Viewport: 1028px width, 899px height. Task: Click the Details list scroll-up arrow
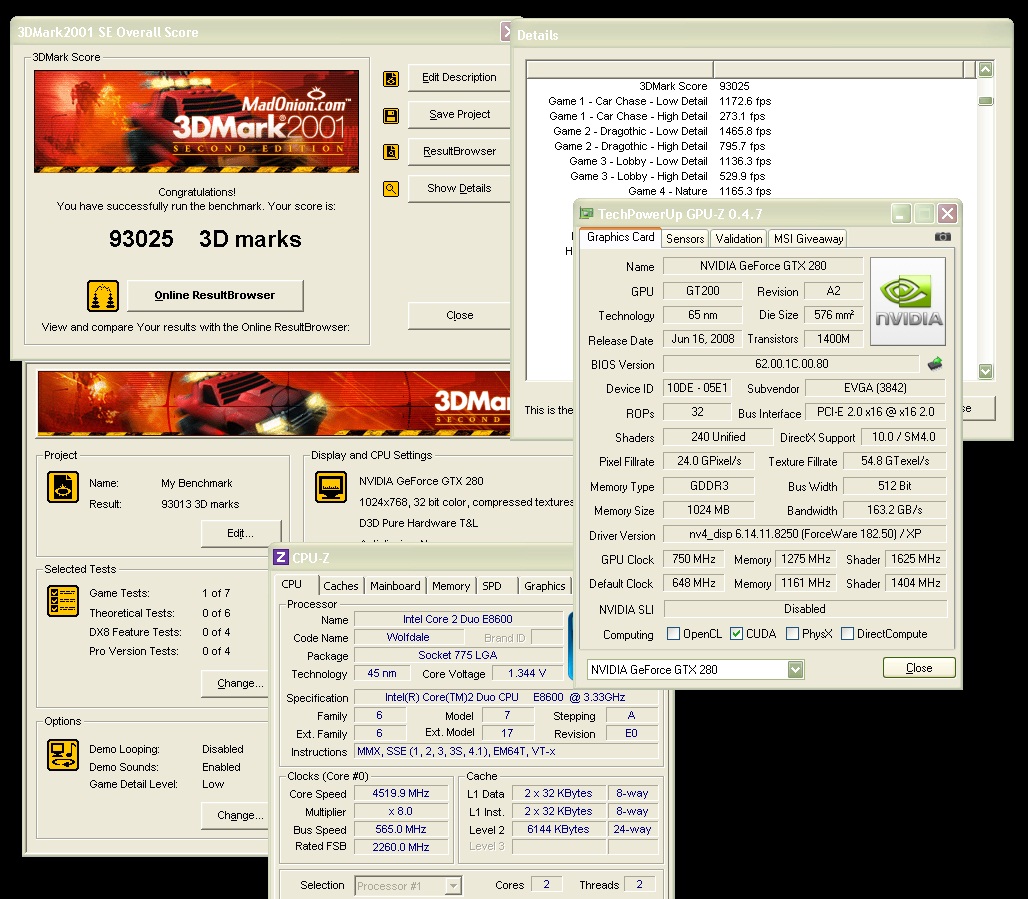(x=986, y=70)
